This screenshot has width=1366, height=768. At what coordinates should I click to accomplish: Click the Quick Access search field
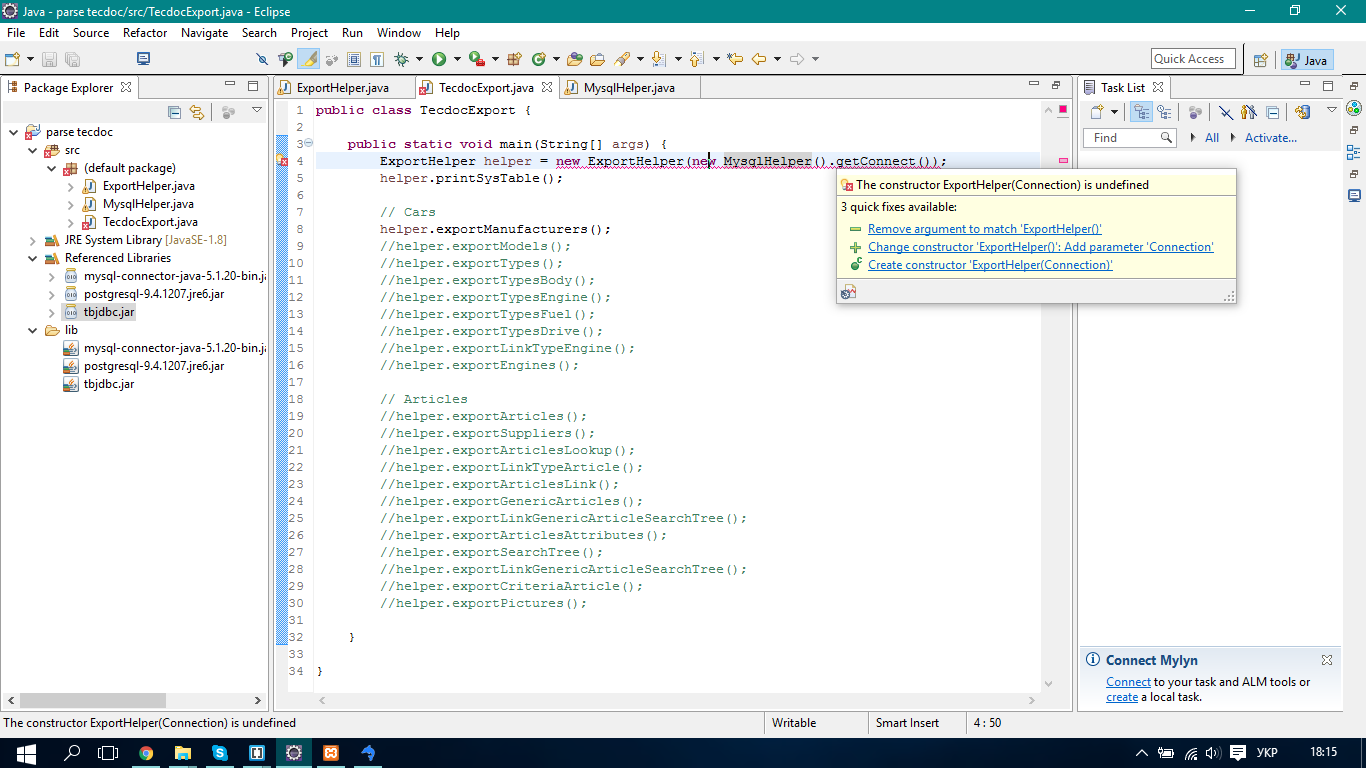[x=1192, y=59]
